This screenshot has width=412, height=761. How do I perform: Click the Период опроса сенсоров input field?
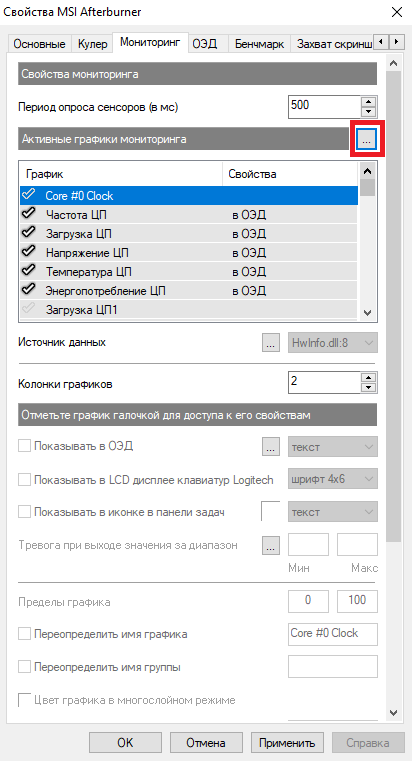click(325, 107)
